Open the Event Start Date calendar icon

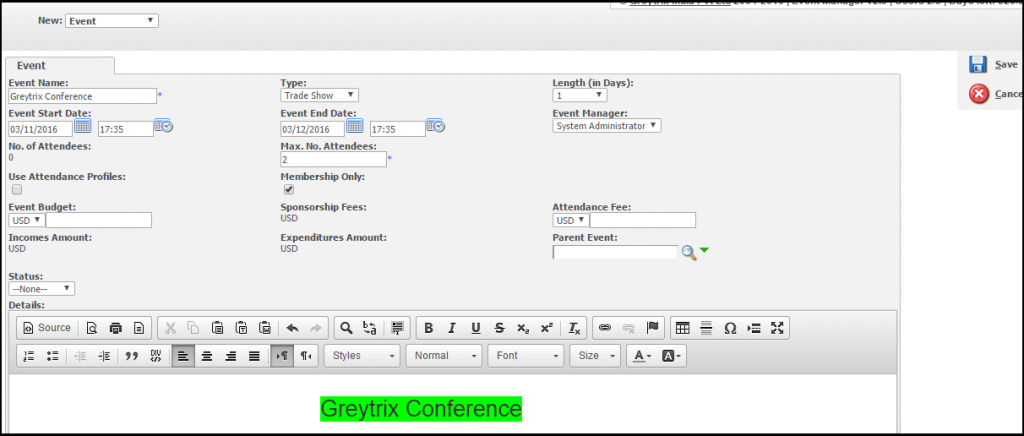coord(82,125)
